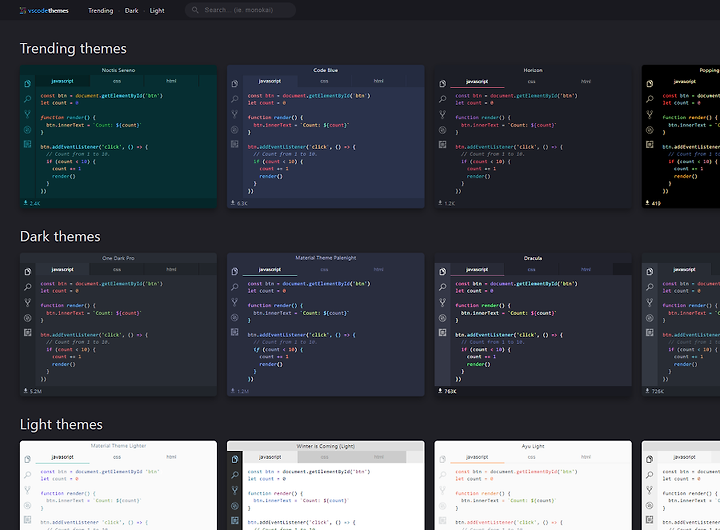Click the source control icon in Code Blue card
This screenshot has width=720, height=530.
click(235, 114)
